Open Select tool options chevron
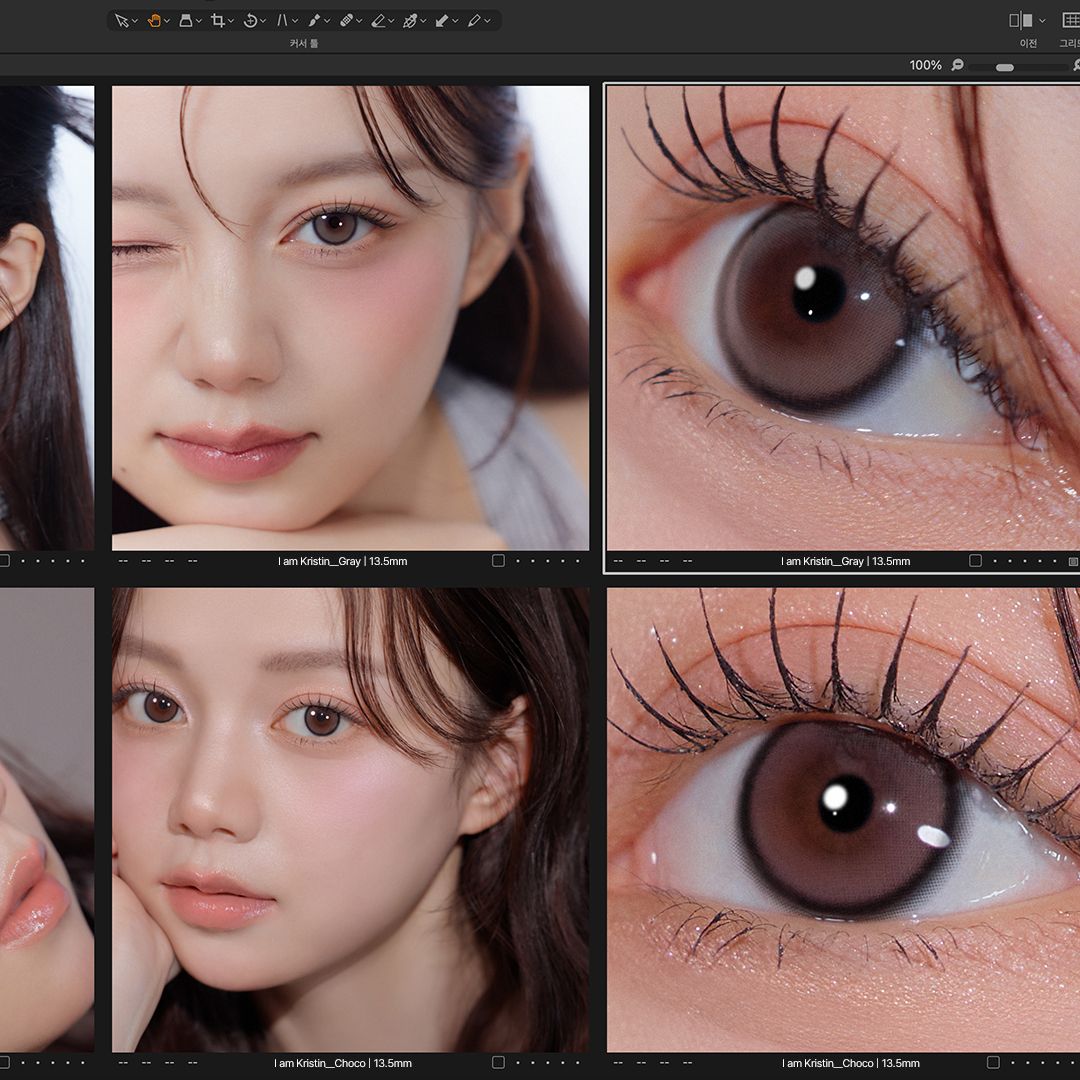The width and height of the screenshot is (1080, 1080). [134, 21]
